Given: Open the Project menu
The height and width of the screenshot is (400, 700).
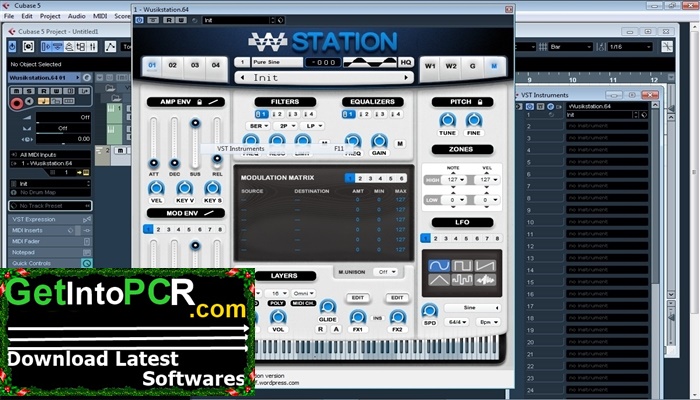Looking at the screenshot, I should click(50, 16).
